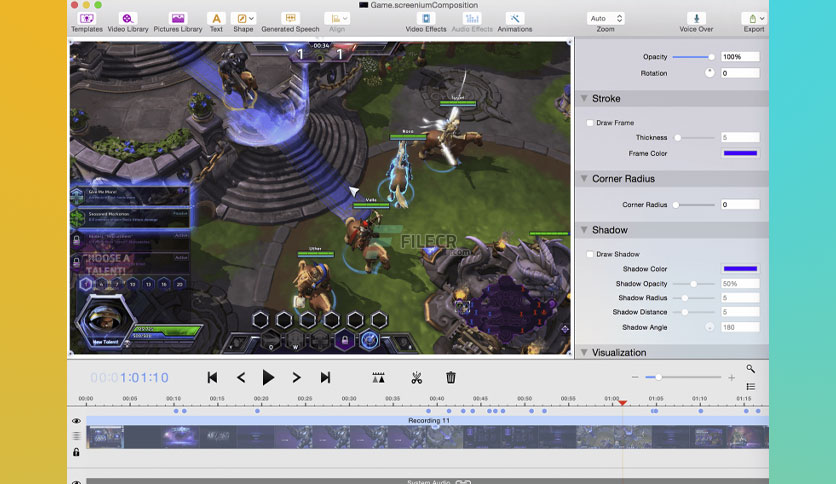Toggle visibility of the System Audio track
This screenshot has height=484, width=836.
coord(76,482)
